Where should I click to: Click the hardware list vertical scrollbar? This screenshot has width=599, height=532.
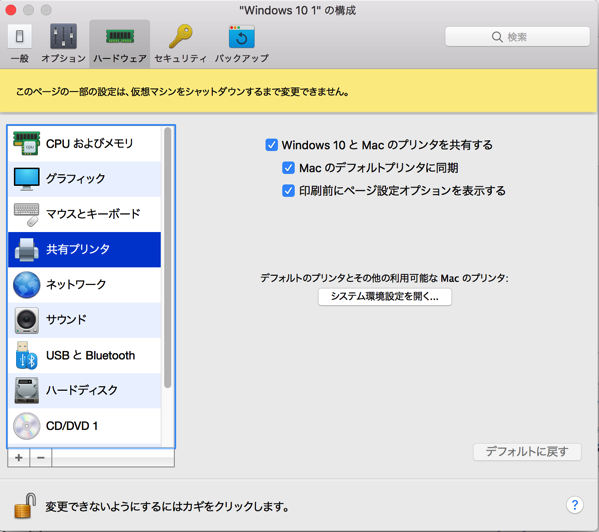click(x=167, y=258)
